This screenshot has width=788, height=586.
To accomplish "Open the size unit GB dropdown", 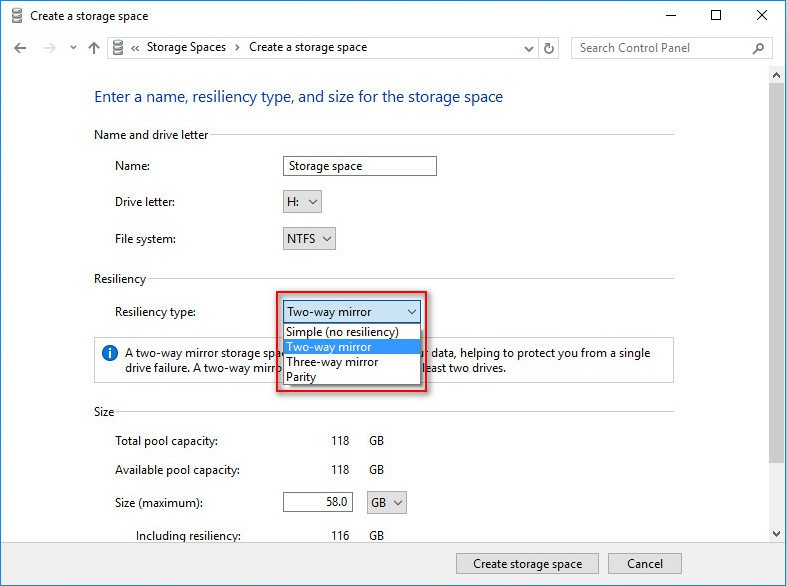I will click(387, 502).
